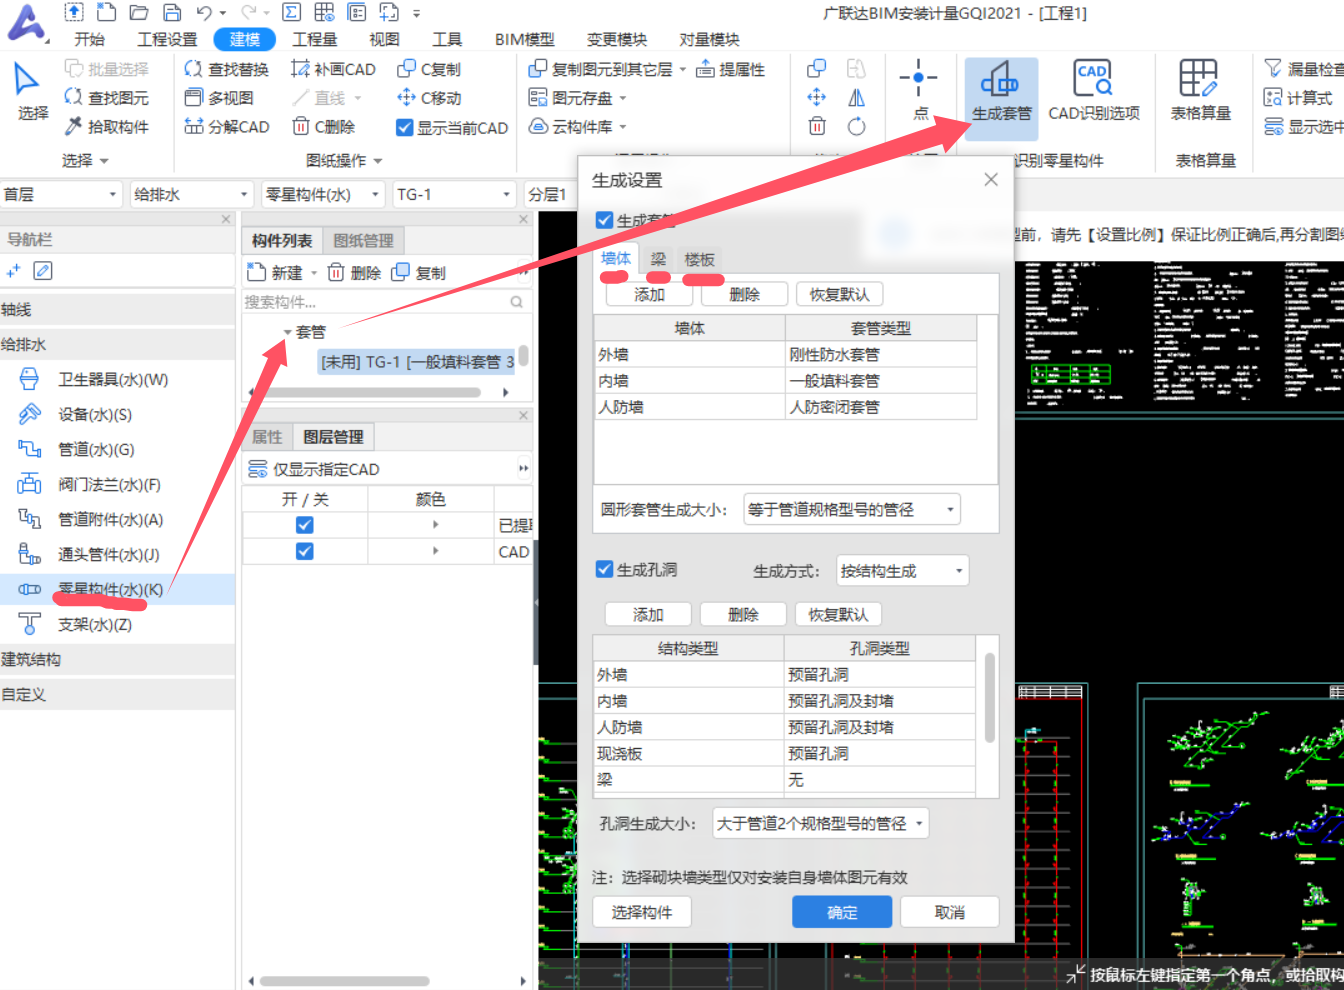Expand the 已提 layer color arrow
The image size is (1344, 990).
point(435,525)
